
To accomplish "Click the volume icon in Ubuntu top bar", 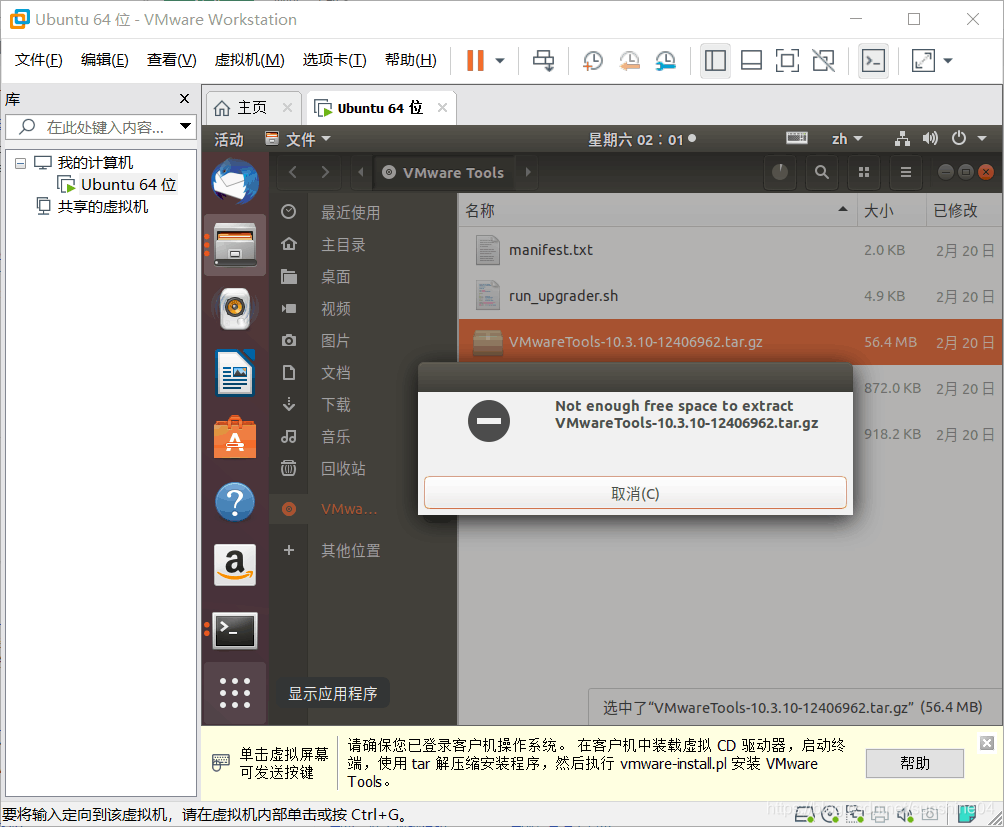I will 930,138.
